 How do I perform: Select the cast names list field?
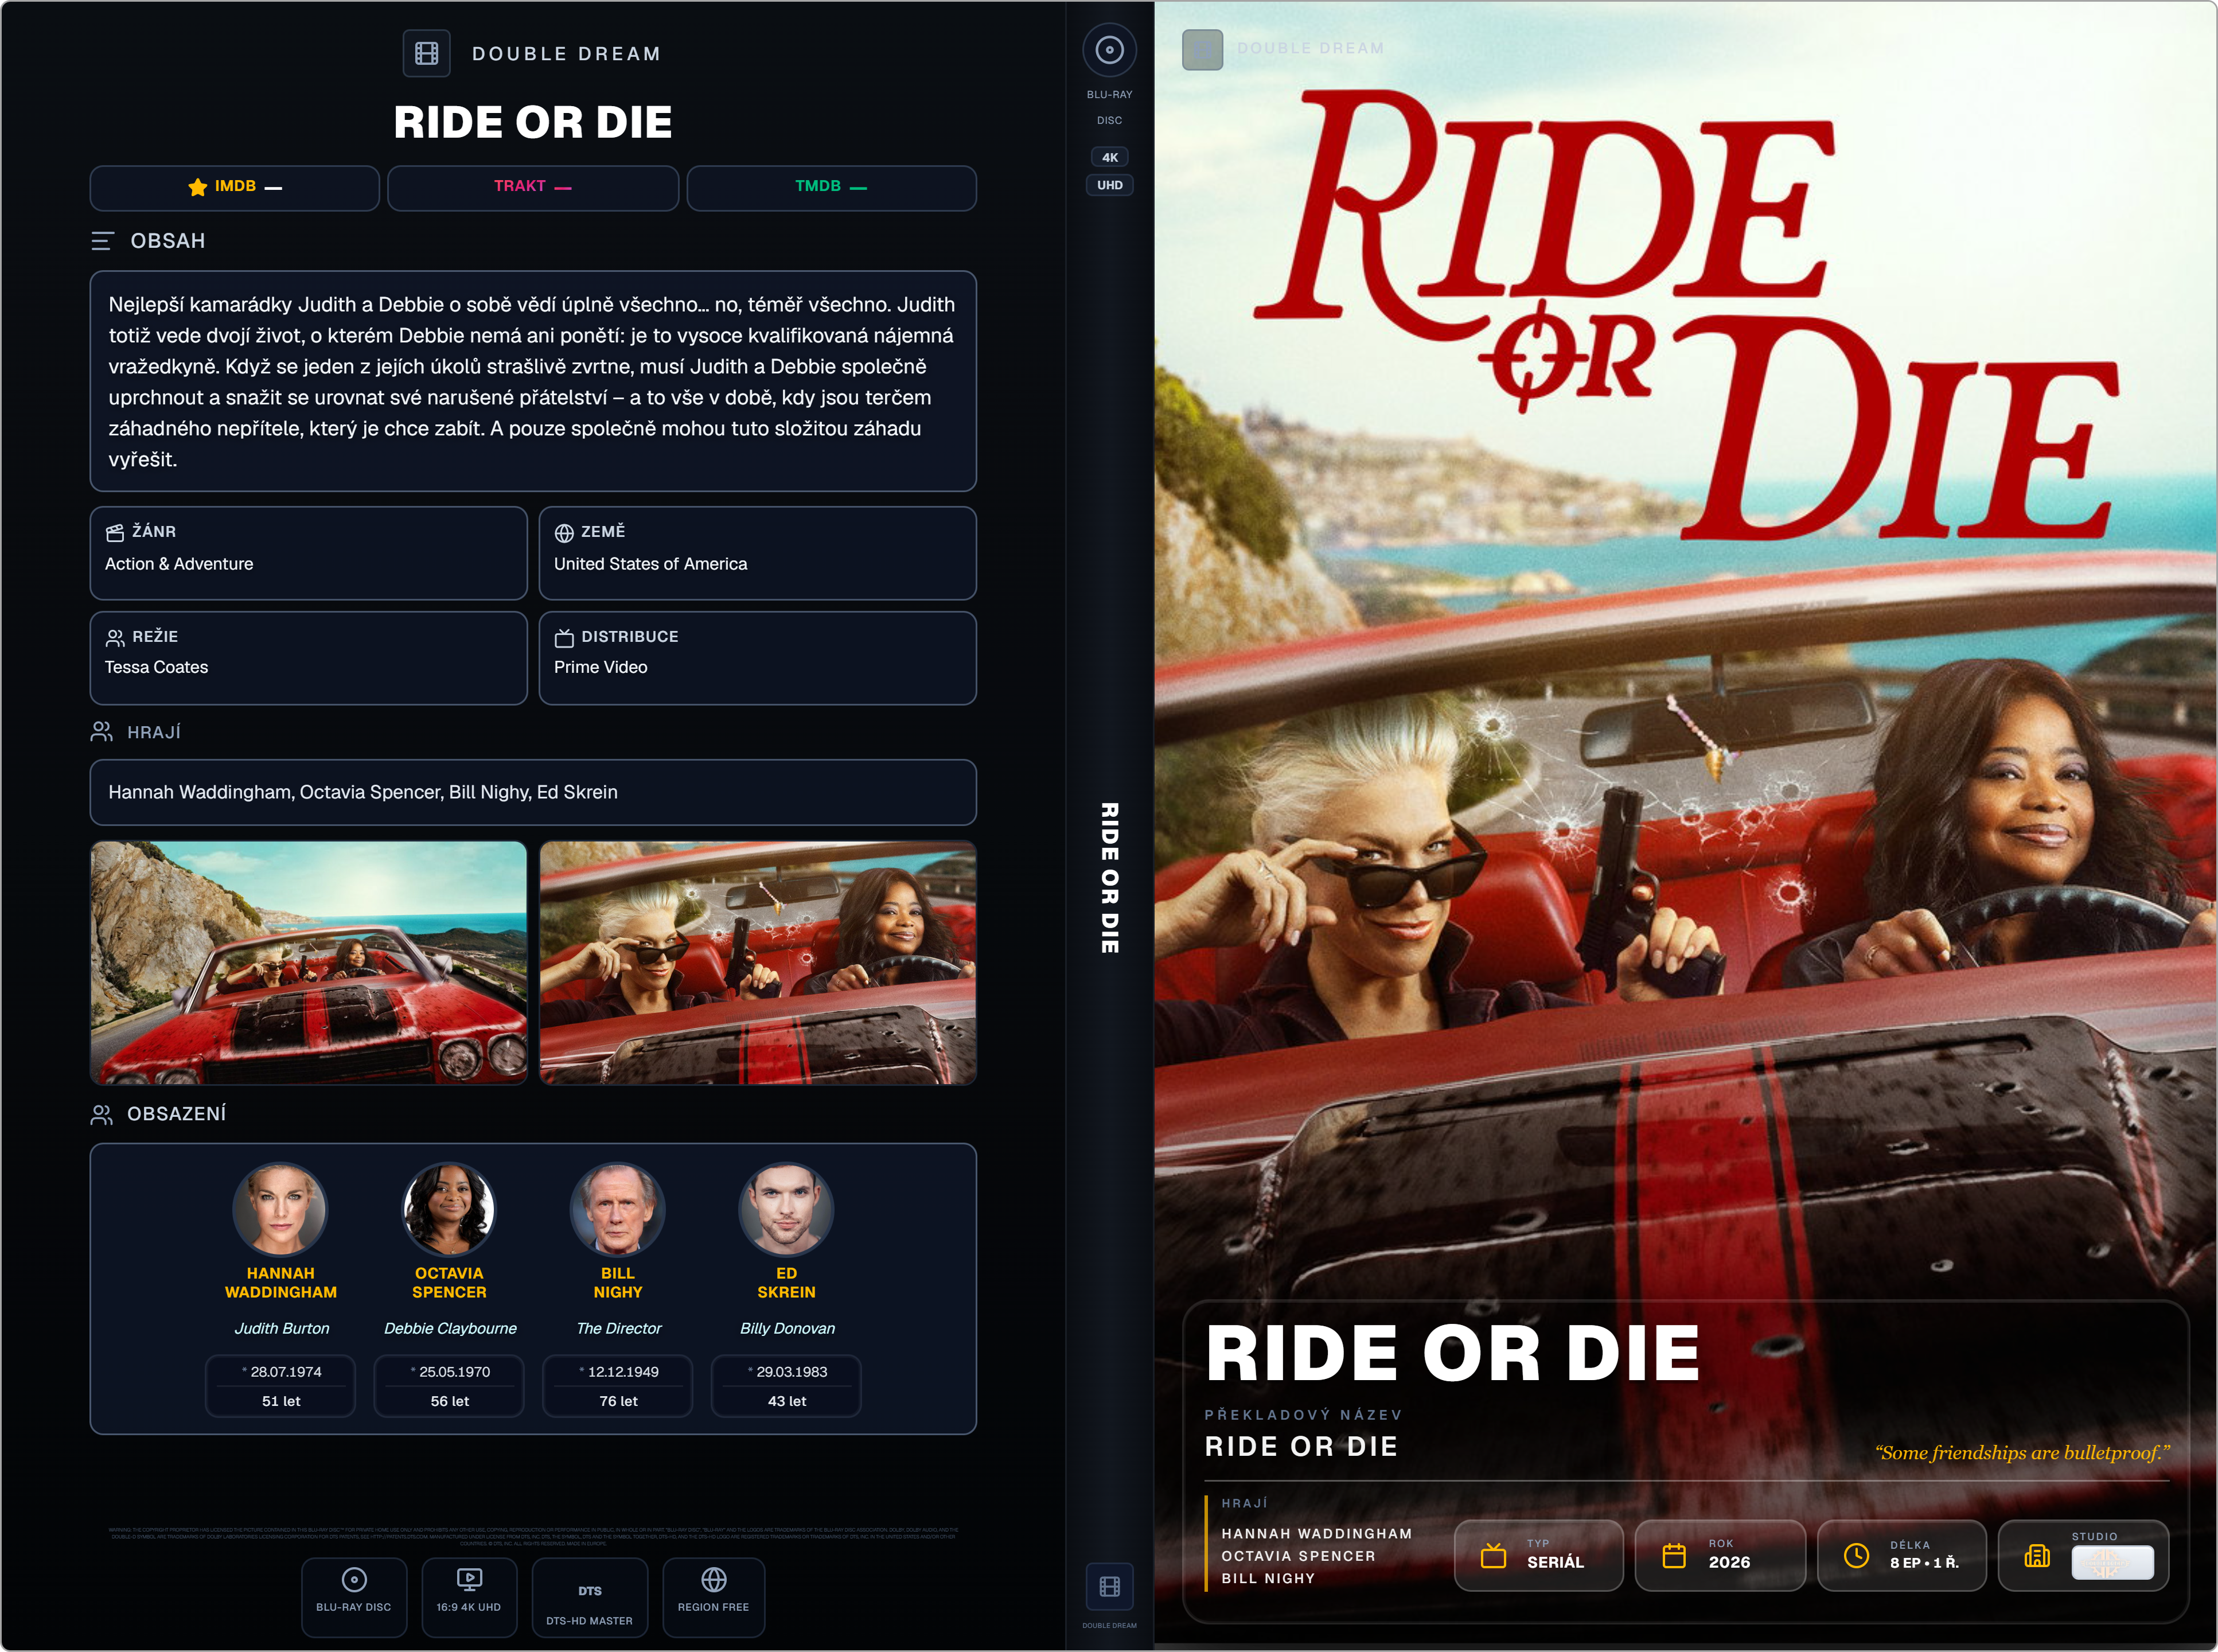pyautogui.click(x=533, y=792)
